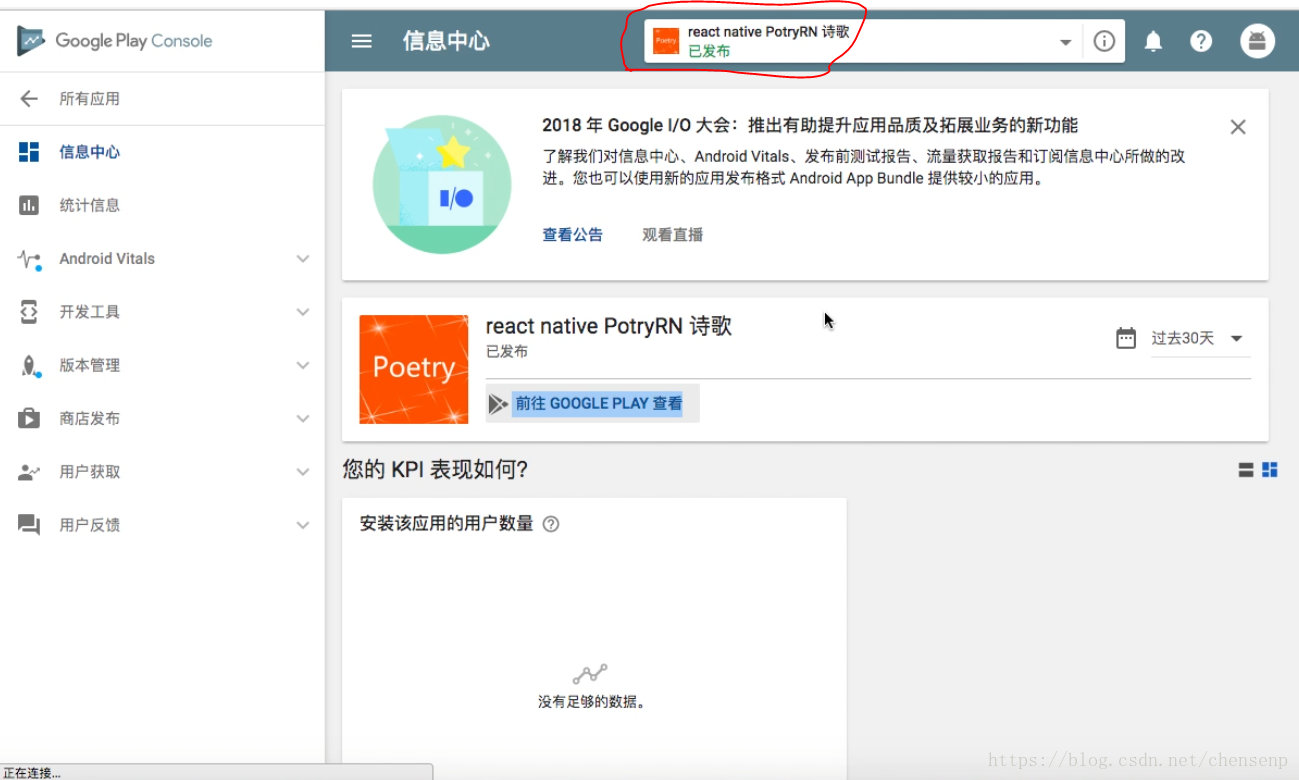
Task: Click the calendar icon beside 过去30天
Action: 1126,338
